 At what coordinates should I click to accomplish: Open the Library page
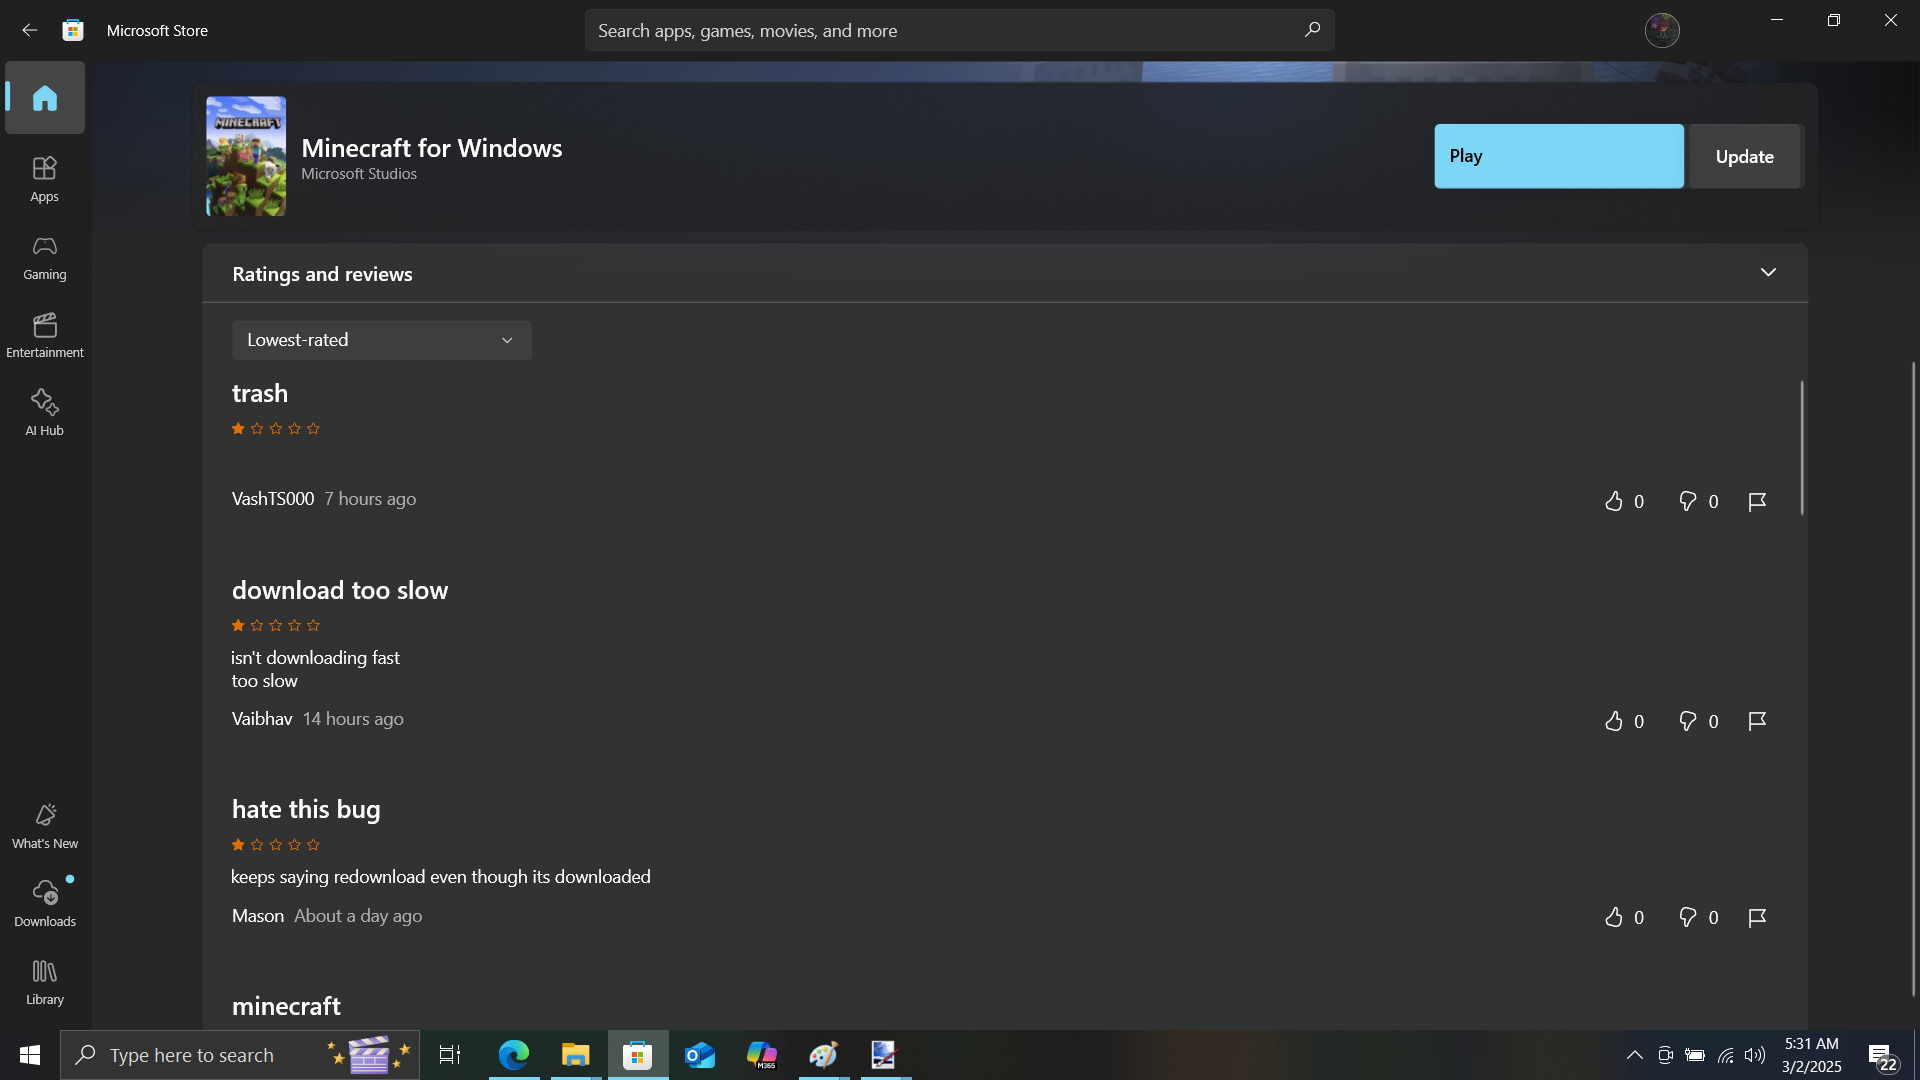(45, 983)
